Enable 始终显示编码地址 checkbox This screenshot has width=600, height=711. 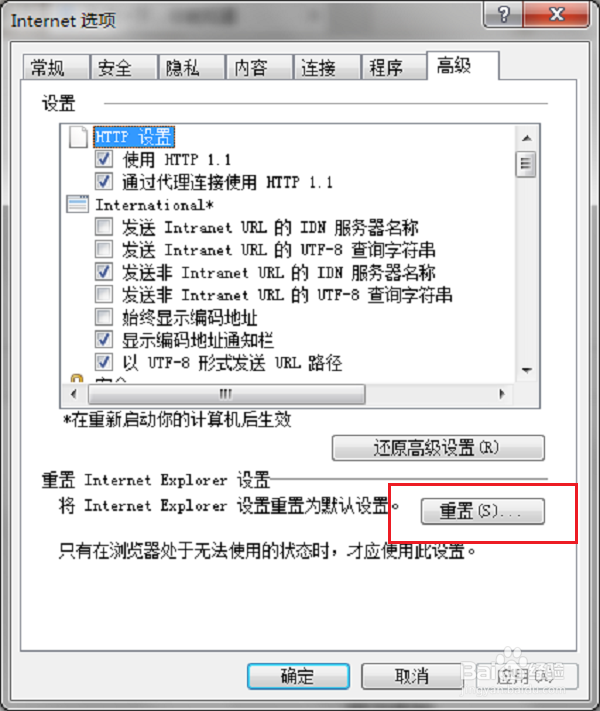pyautogui.click(x=104, y=317)
